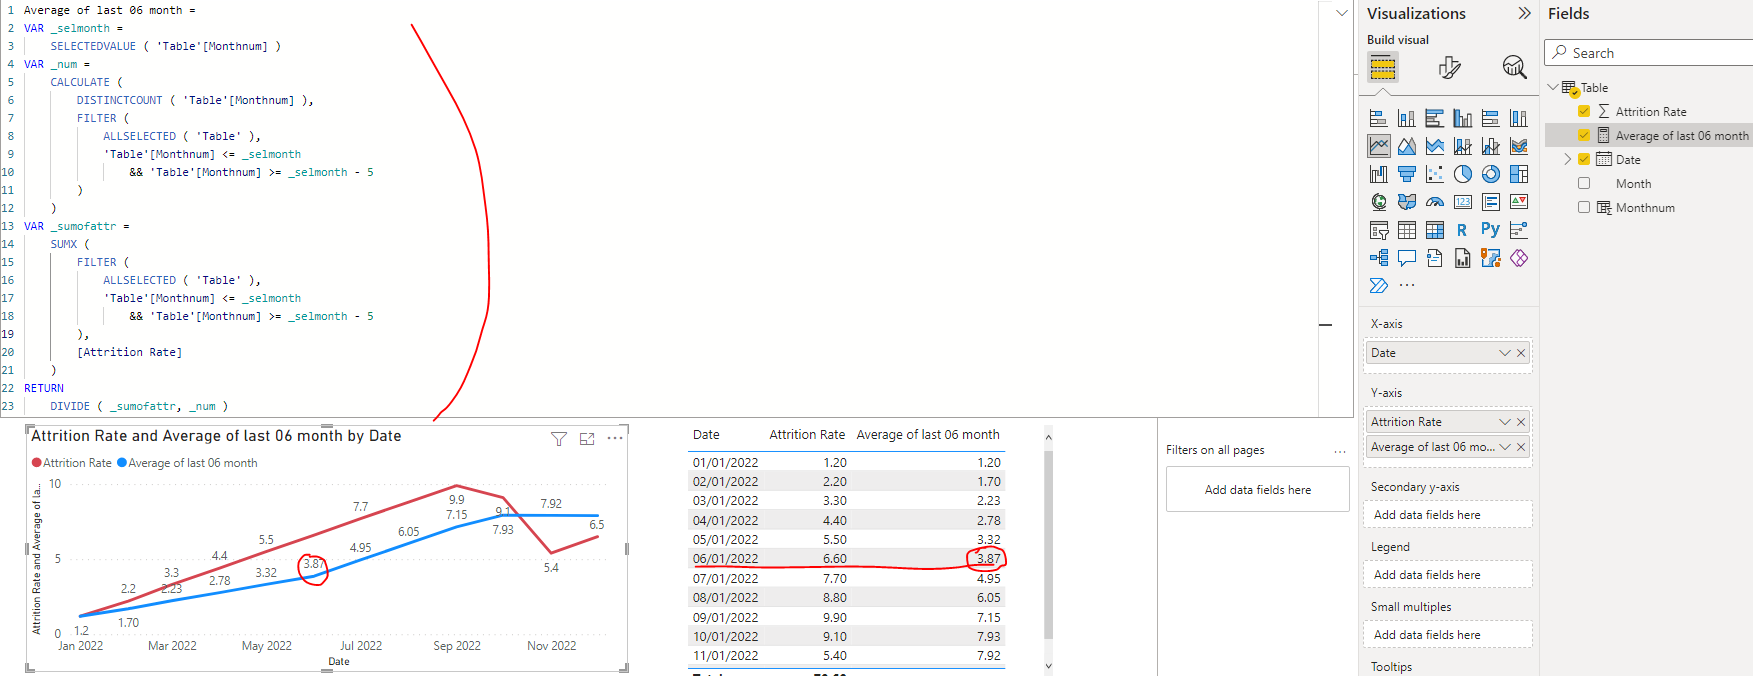Insert the Gauge visual
This screenshot has width=1753, height=676.
click(1435, 202)
